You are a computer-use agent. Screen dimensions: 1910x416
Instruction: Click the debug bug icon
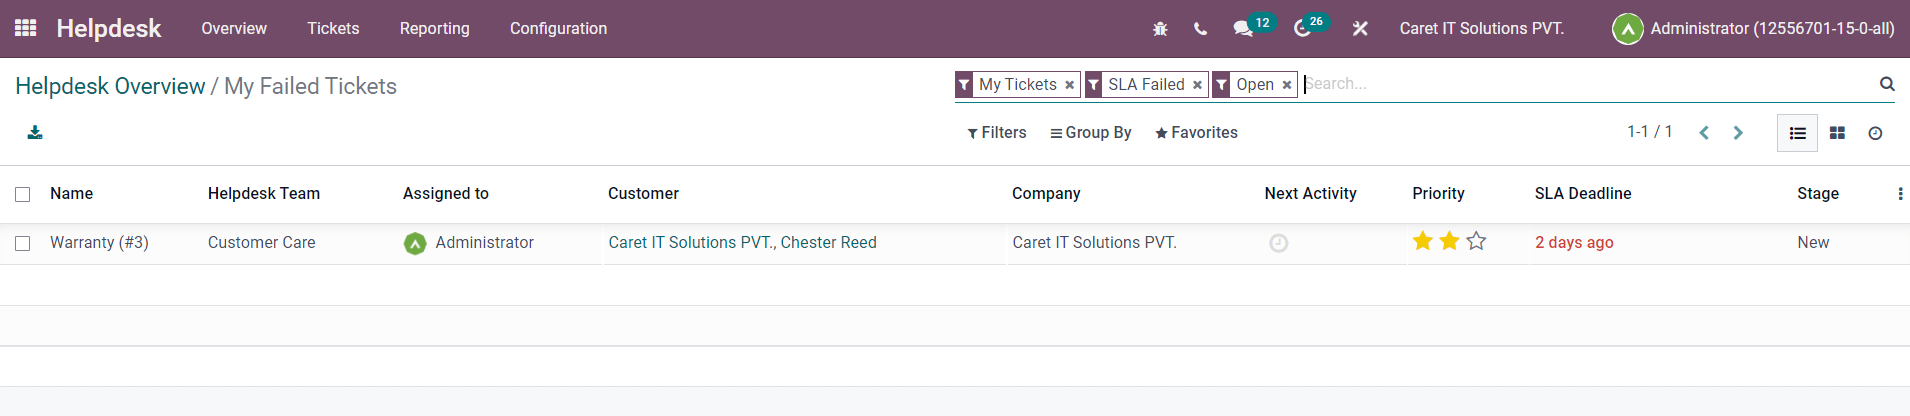tap(1160, 29)
